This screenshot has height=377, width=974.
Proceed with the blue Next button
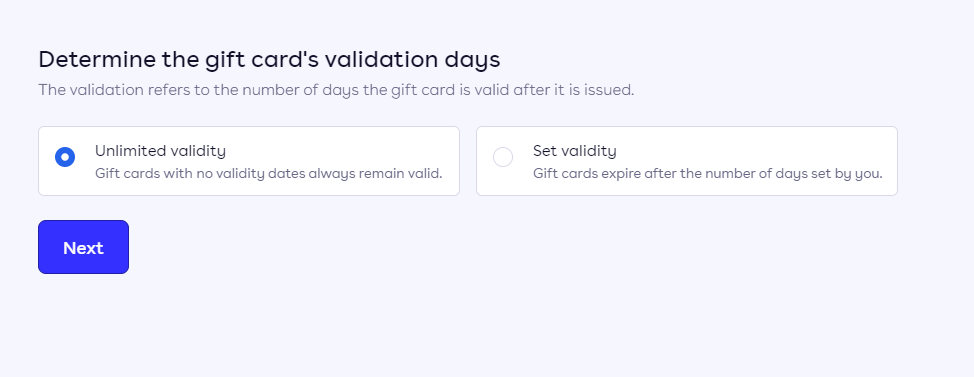pos(83,247)
